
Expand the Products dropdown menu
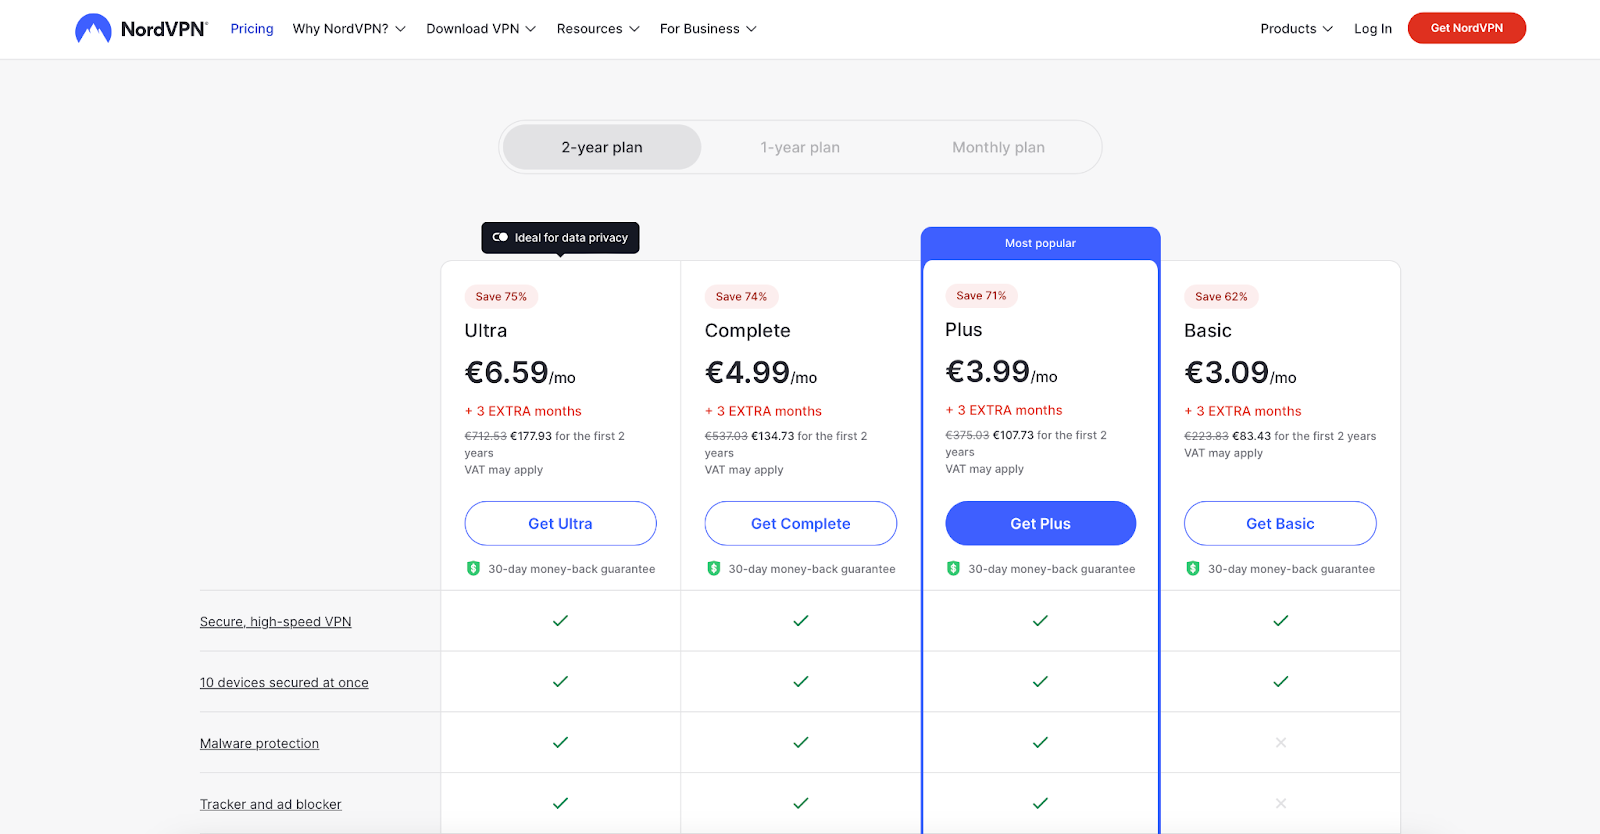click(x=1296, y=29)
